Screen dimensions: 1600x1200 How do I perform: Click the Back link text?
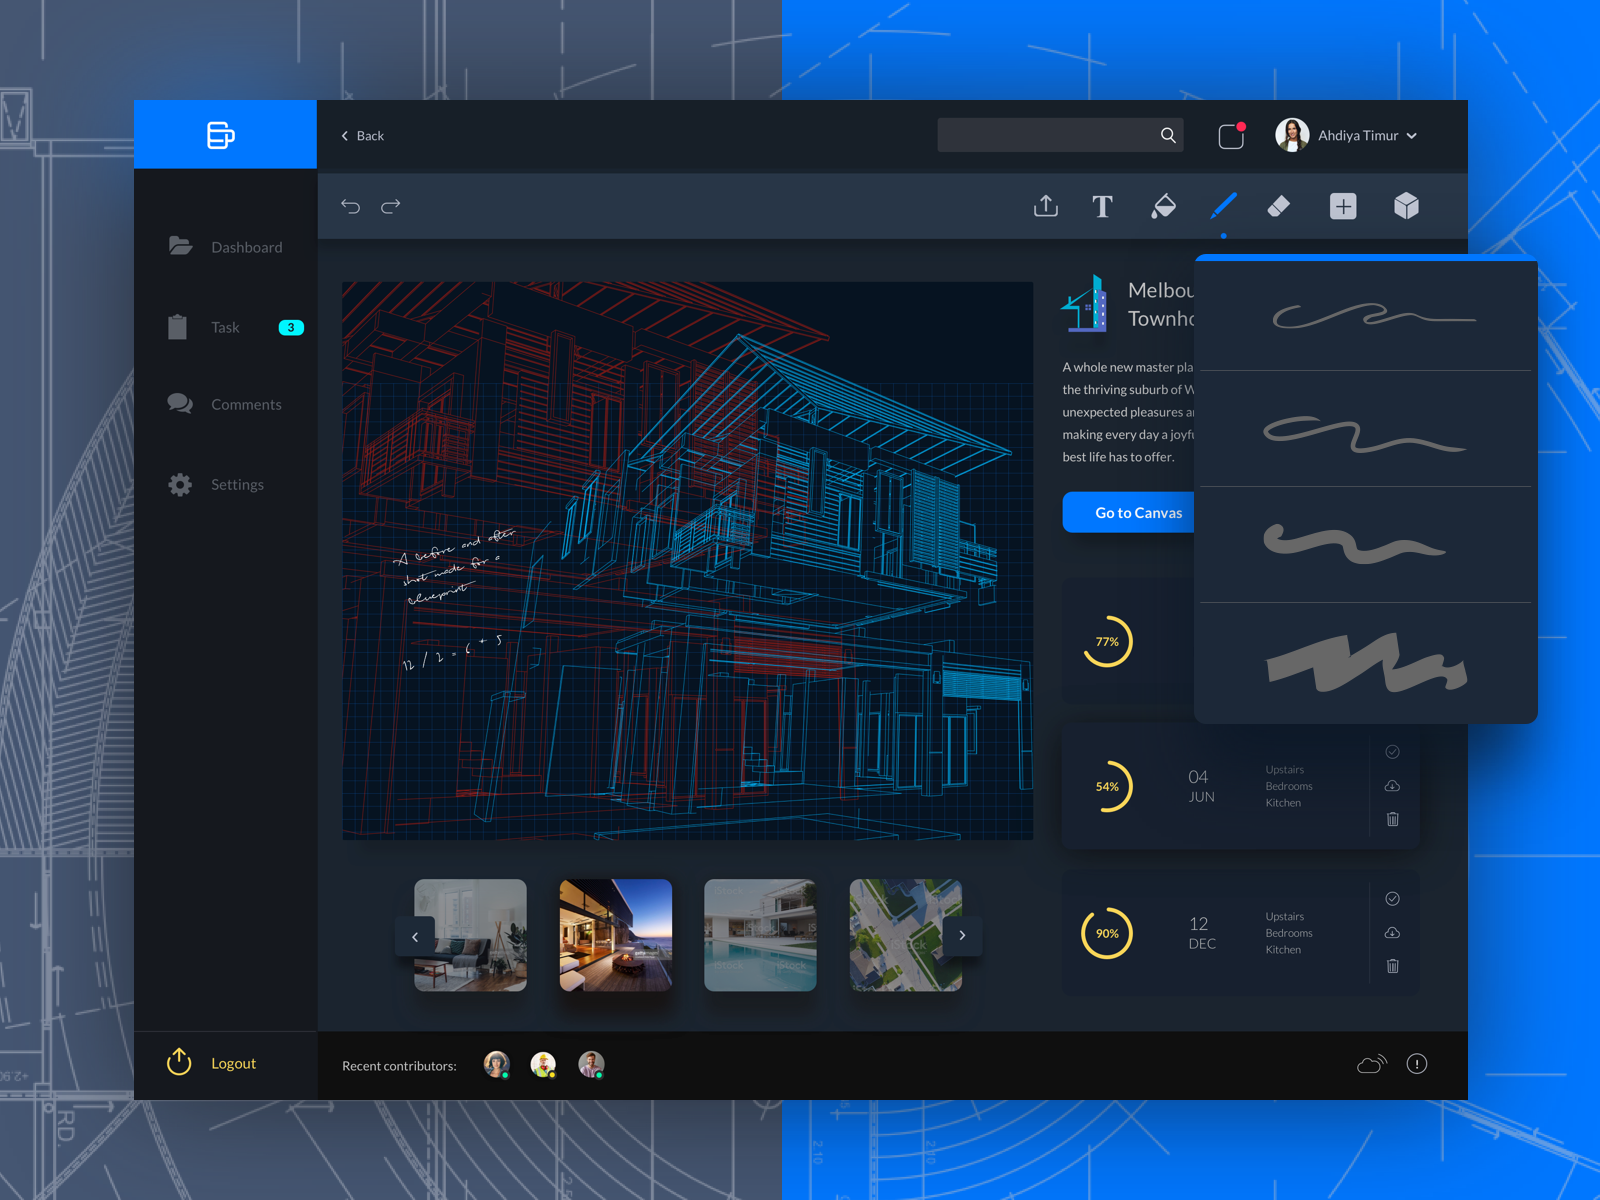click(370, 136)
